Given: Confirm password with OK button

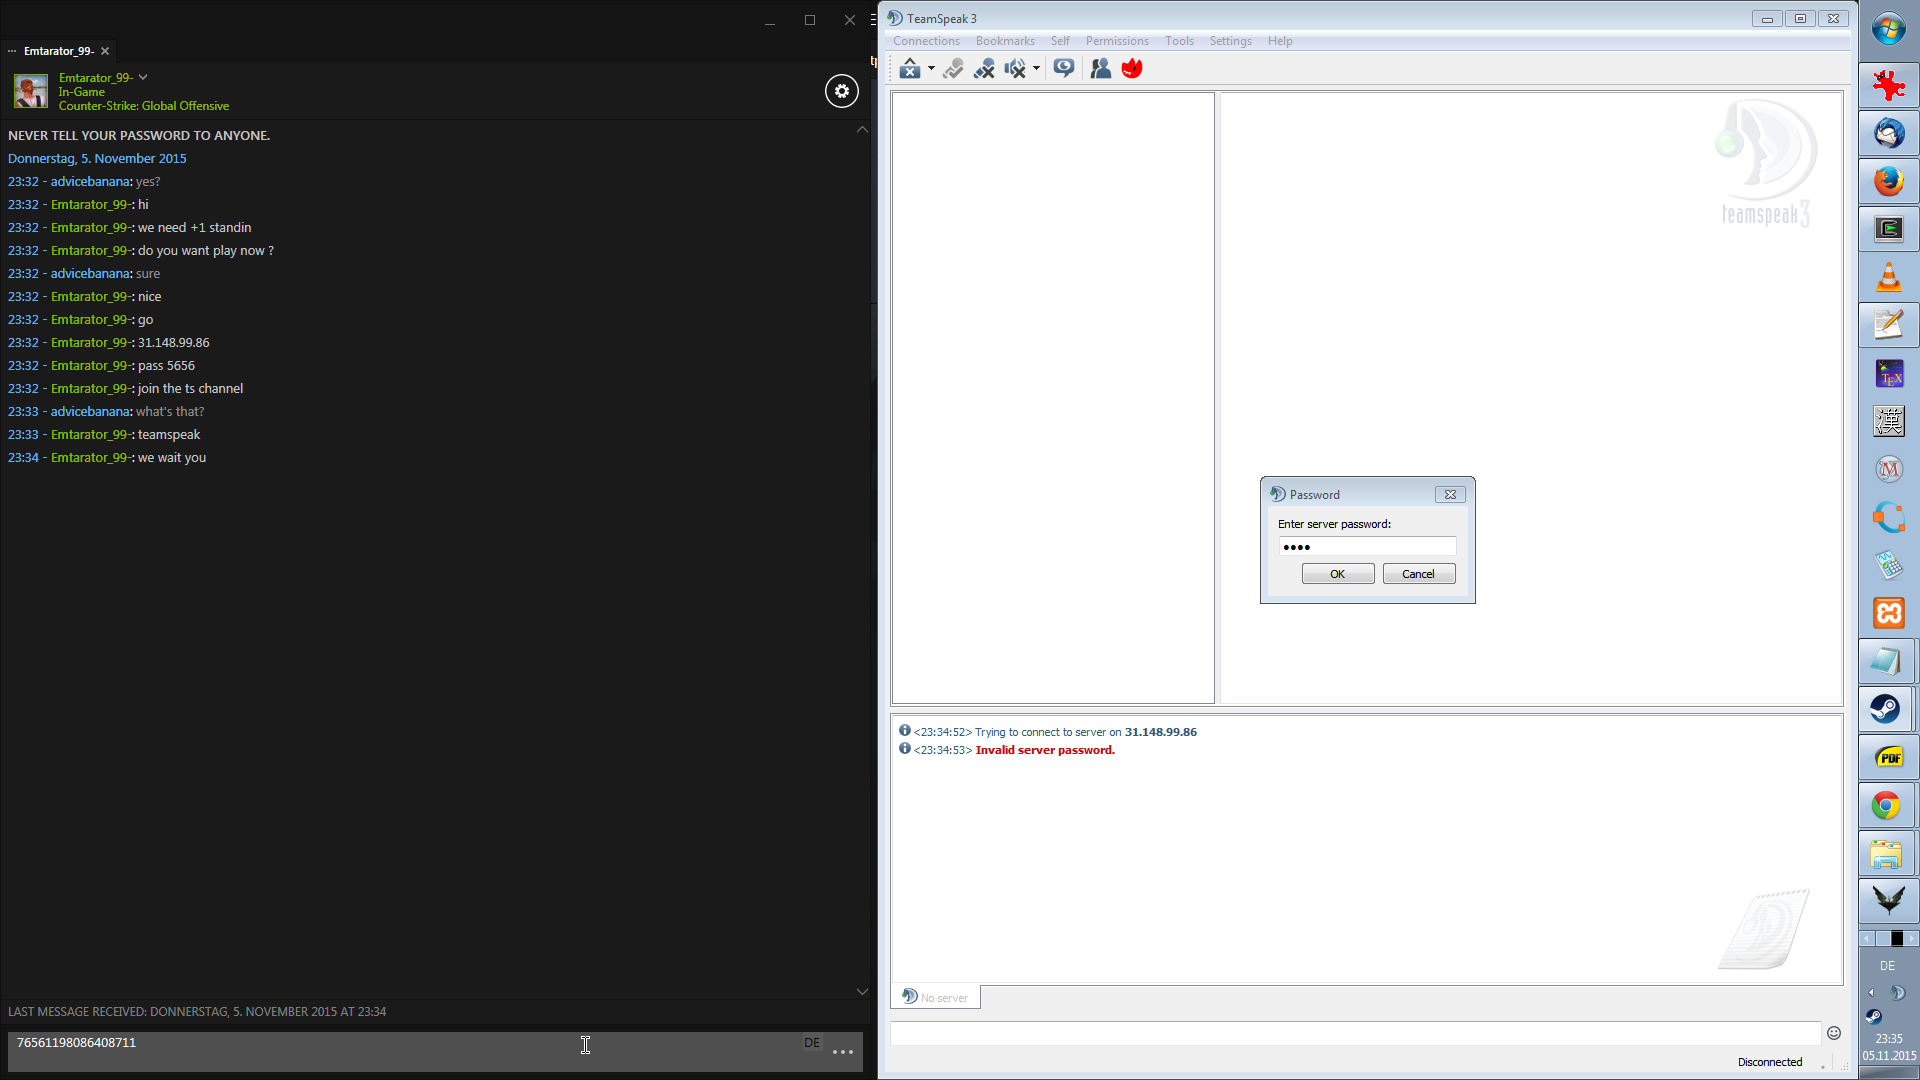Looking at the screenshot, I should click(1337, 574).
